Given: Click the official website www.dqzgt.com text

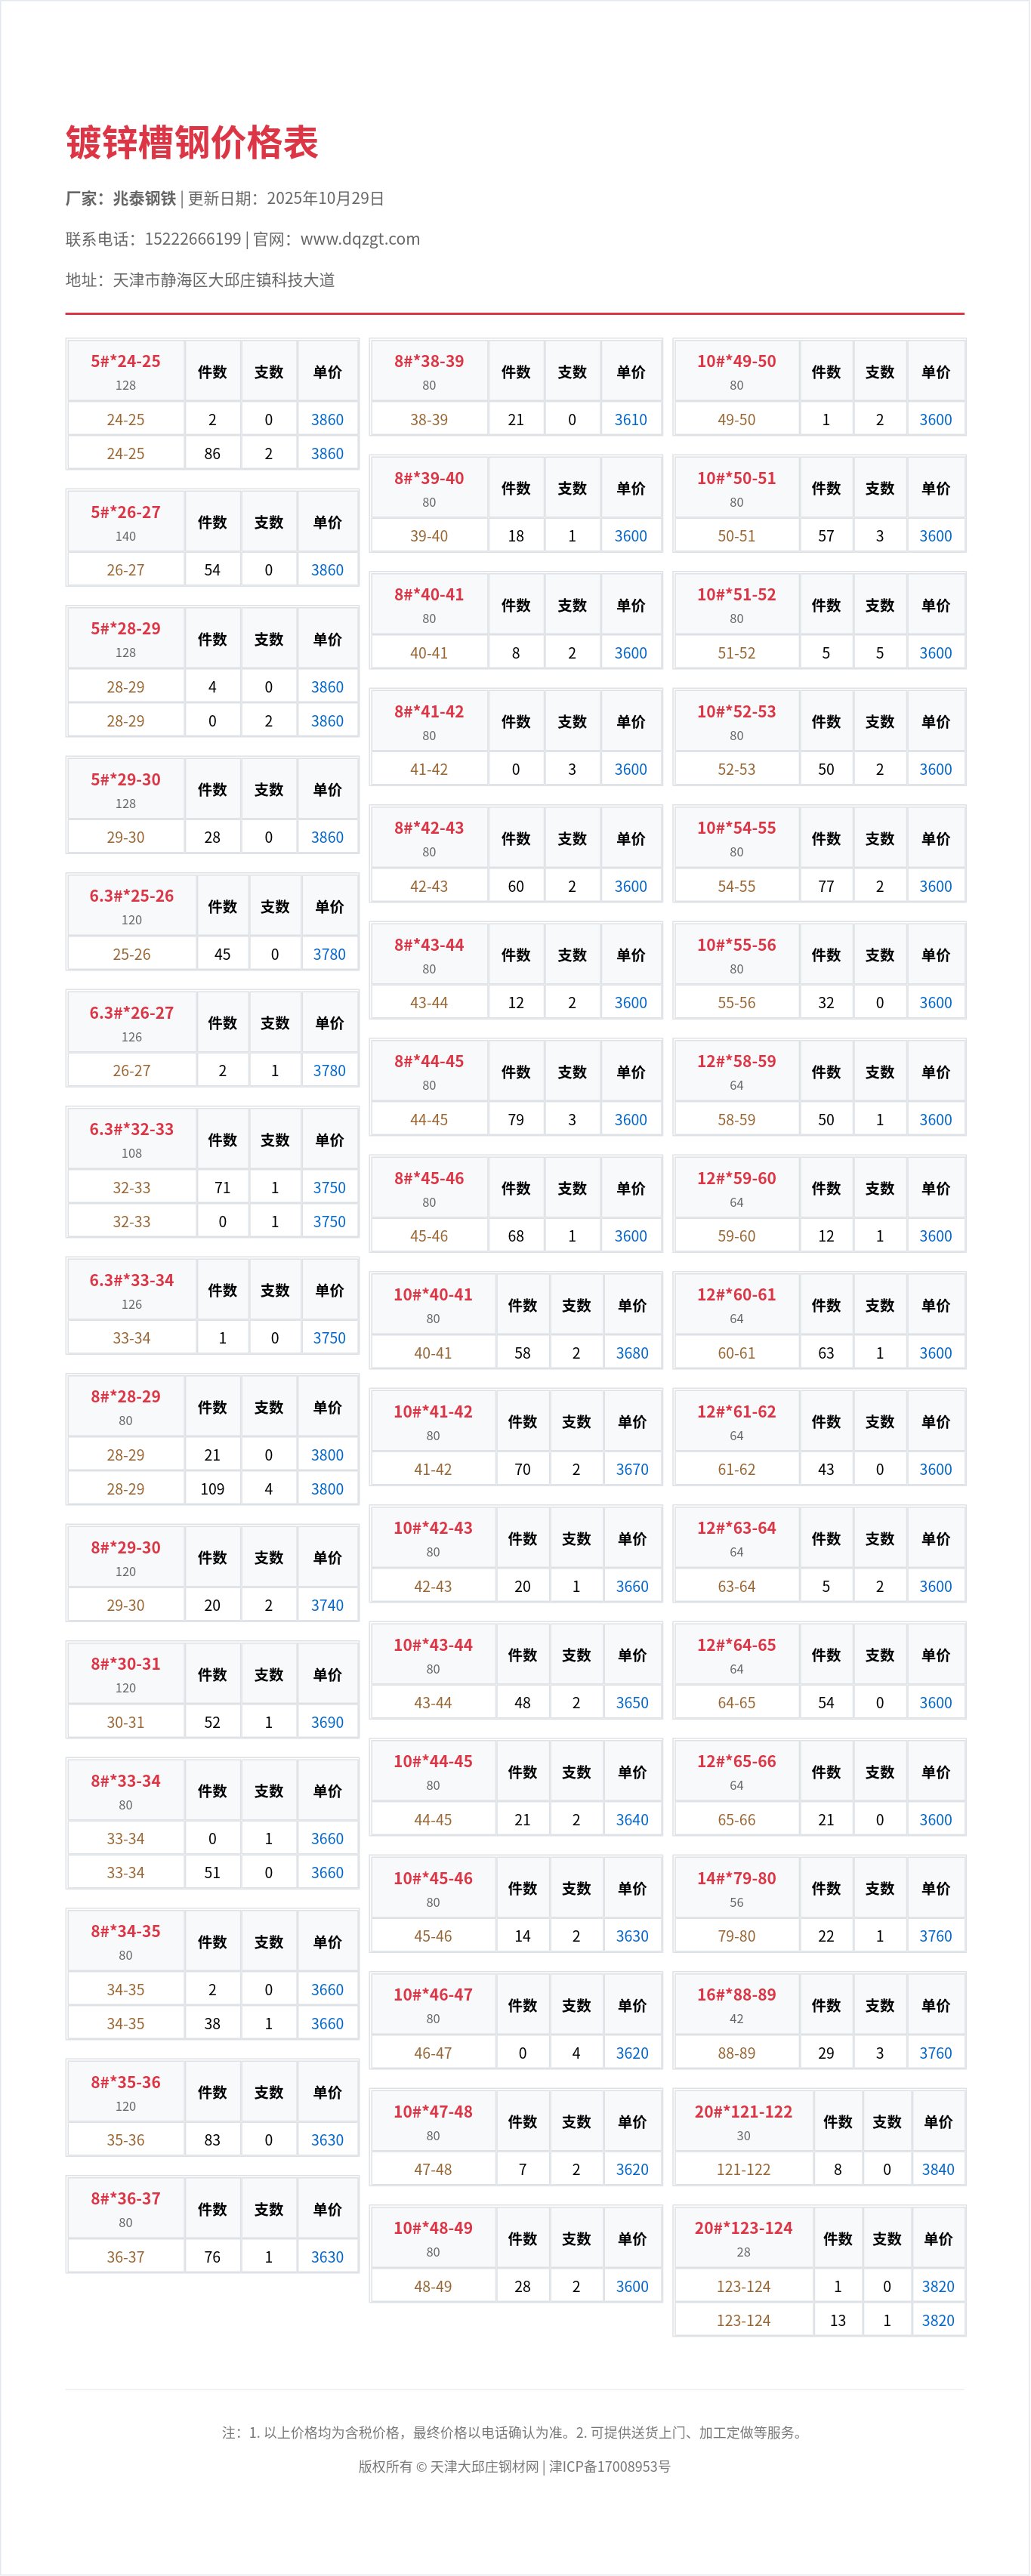Looking at the screenshot, I should point(360,239).
